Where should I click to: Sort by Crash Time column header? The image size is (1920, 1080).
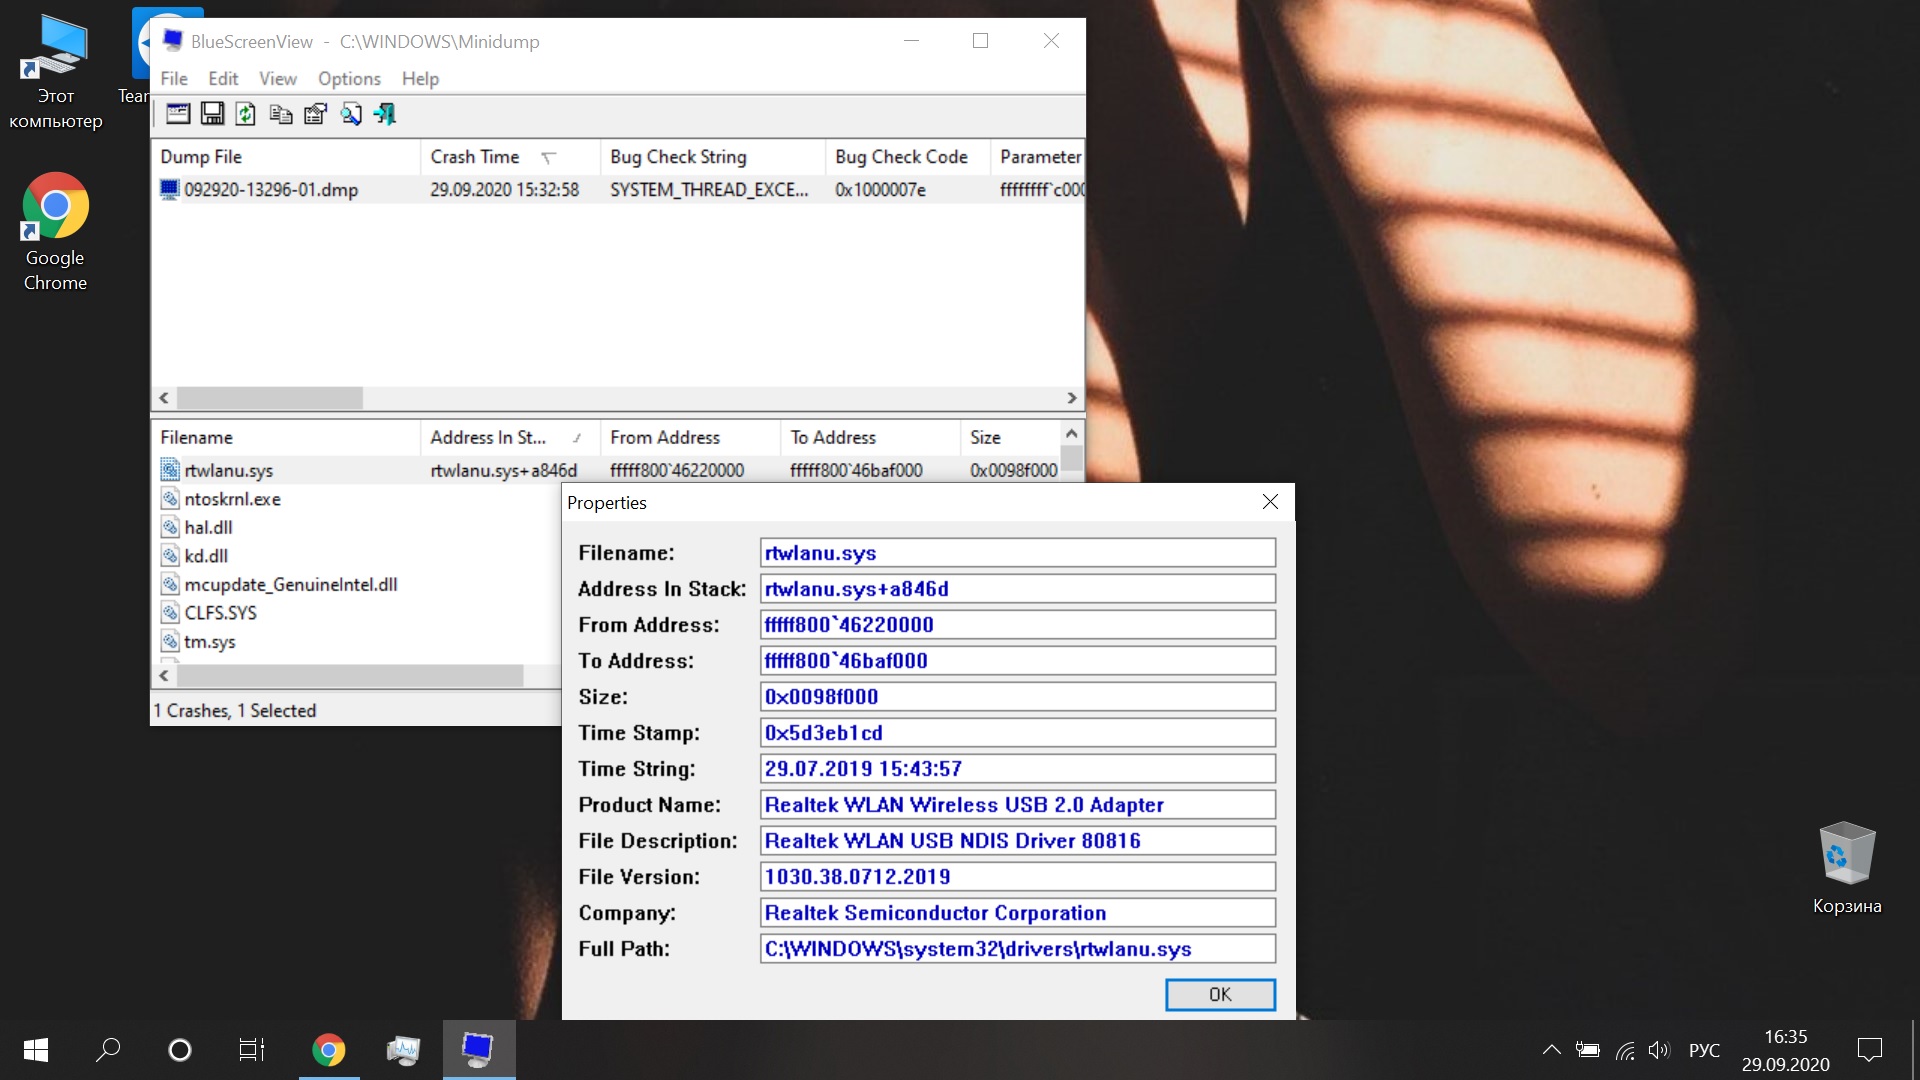[510, 157]
